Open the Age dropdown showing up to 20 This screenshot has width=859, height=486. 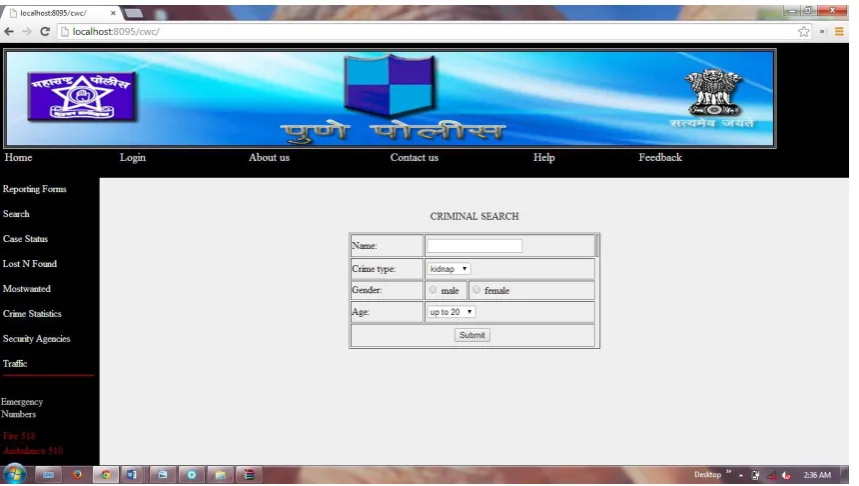pyautogui.click(x=451, y=312)
